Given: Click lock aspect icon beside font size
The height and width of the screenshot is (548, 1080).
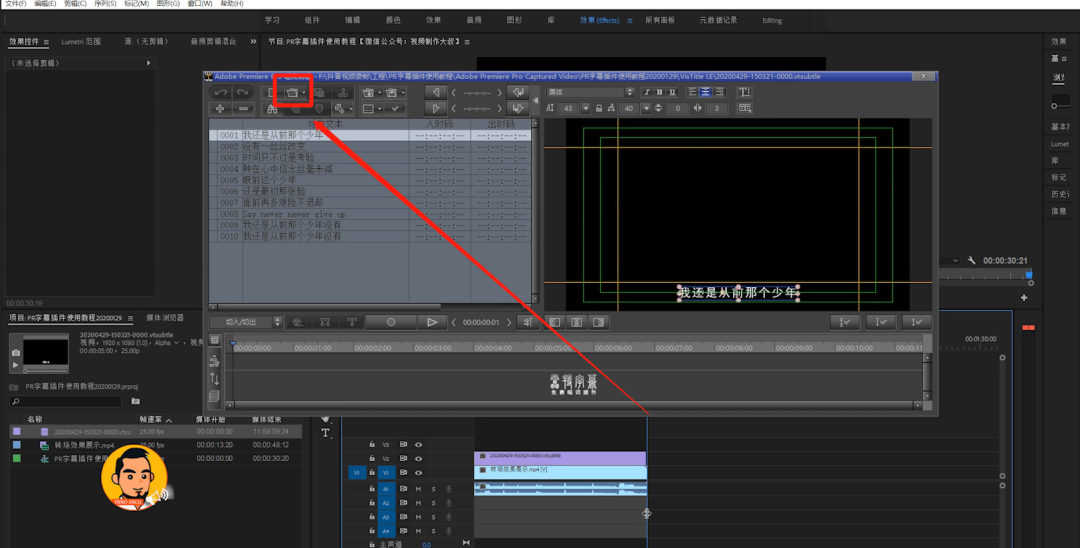Looking at the screenshot, I should pyautogui.click(x=599, y=109).
